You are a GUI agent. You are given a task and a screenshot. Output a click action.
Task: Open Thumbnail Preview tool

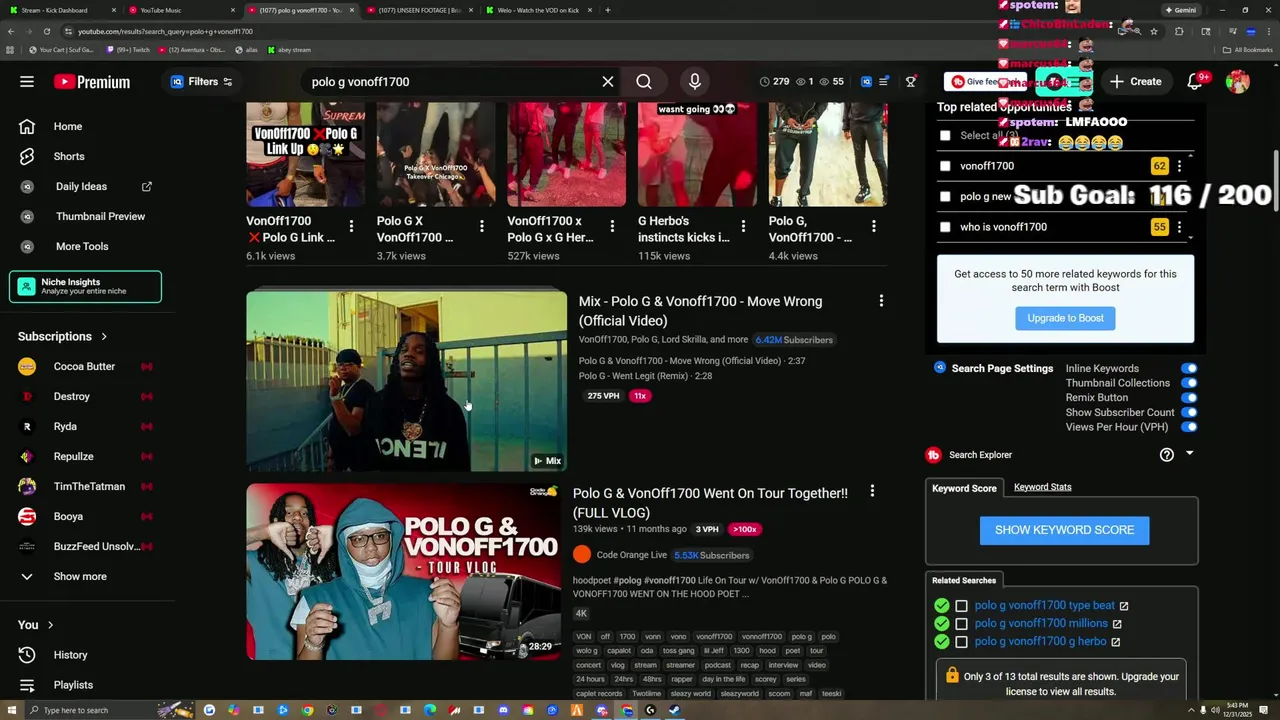coord(100,216)
